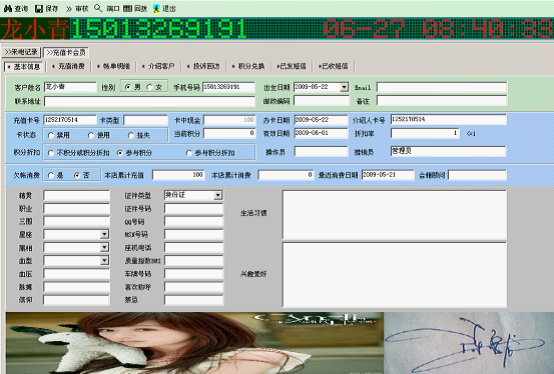Click the floppy disk 保存 save icon
This screenshot has width=554, height=374.
point(39,8)
